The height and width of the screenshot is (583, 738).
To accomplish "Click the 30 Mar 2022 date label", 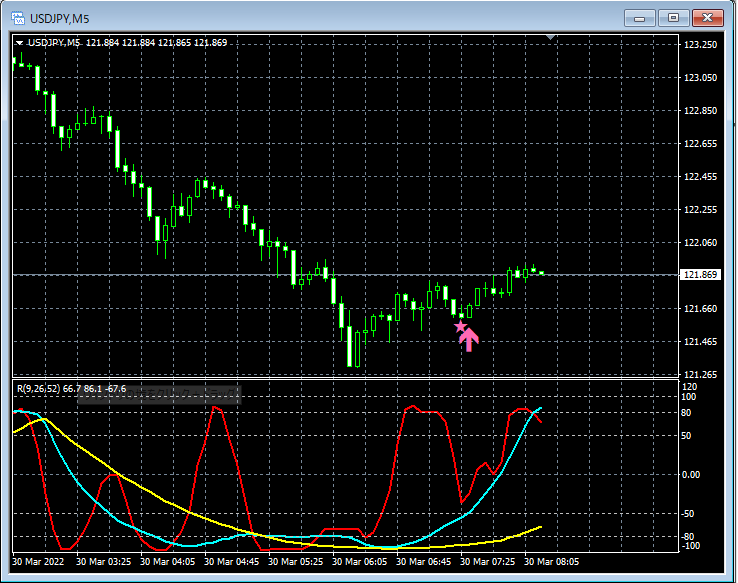I will coord(38,562).
